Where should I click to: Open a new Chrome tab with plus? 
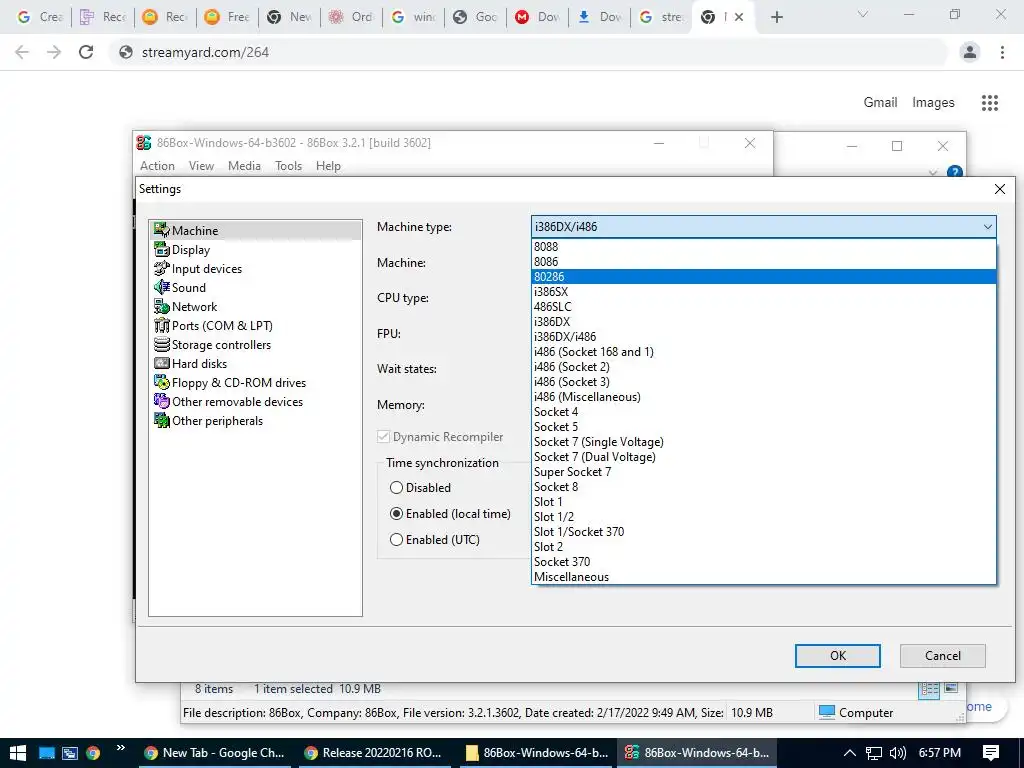[x=776, y=17]
